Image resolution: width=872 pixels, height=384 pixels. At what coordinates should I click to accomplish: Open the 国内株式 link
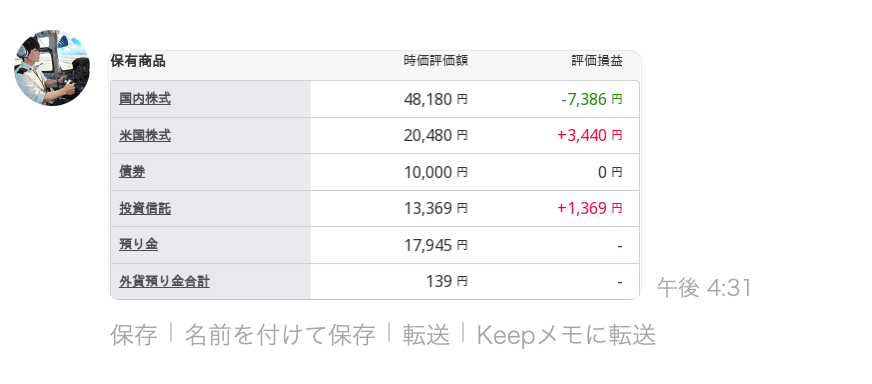[145, 99]
